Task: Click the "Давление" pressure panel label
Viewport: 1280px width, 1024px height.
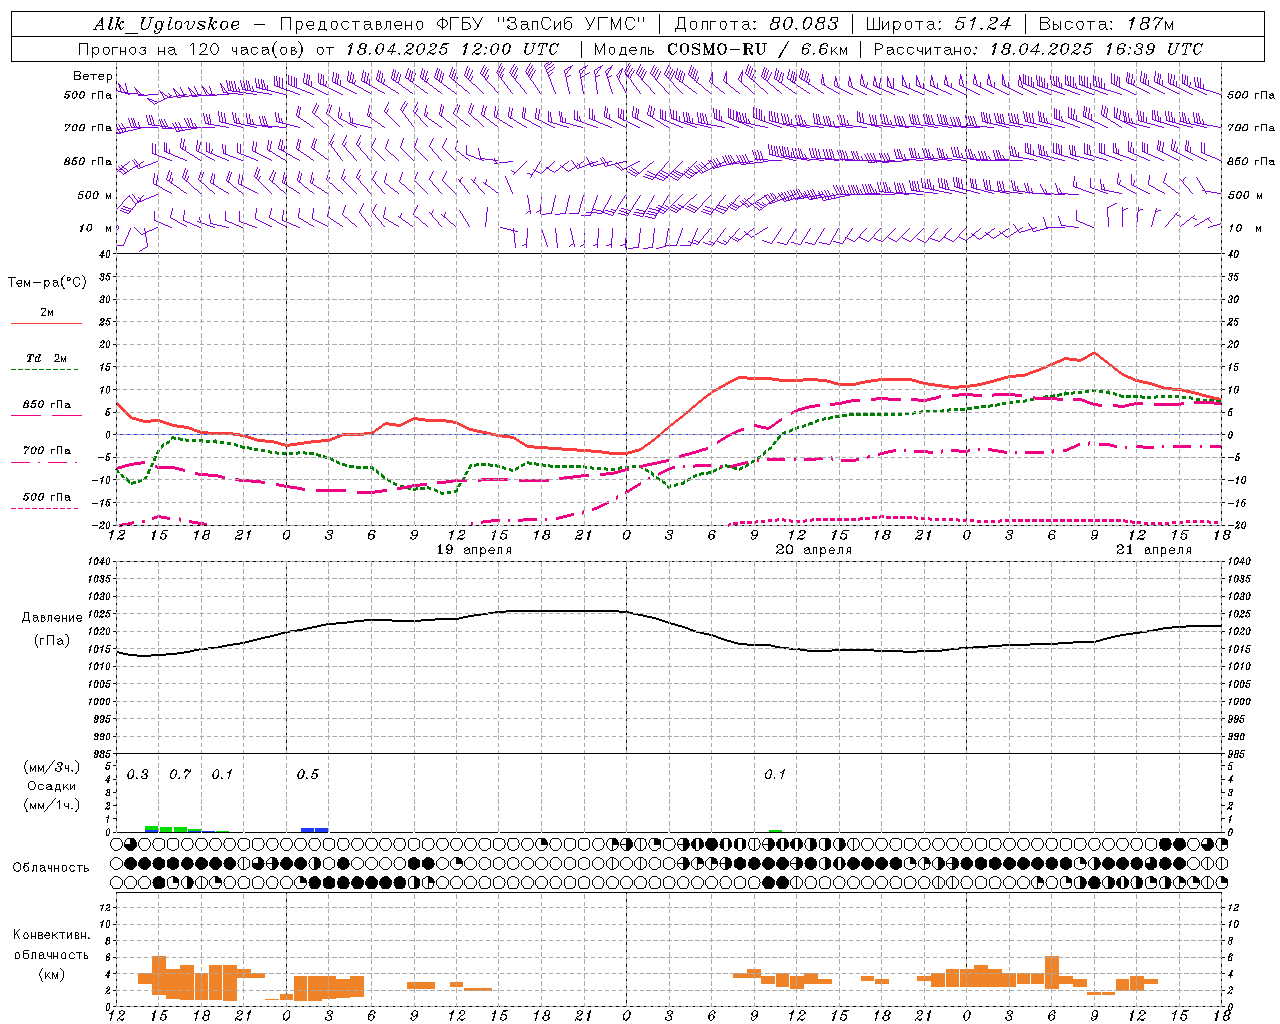Action: [50, 618]
